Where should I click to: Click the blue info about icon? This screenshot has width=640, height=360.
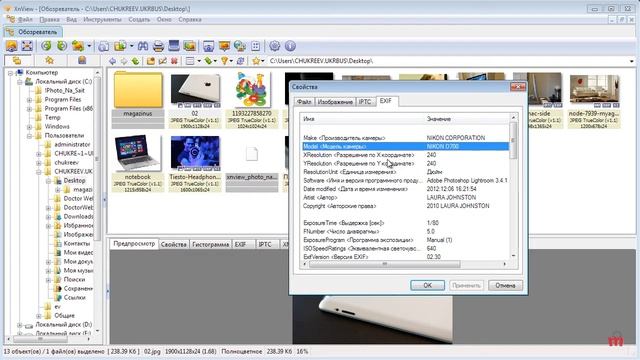(x=290, y=46)
